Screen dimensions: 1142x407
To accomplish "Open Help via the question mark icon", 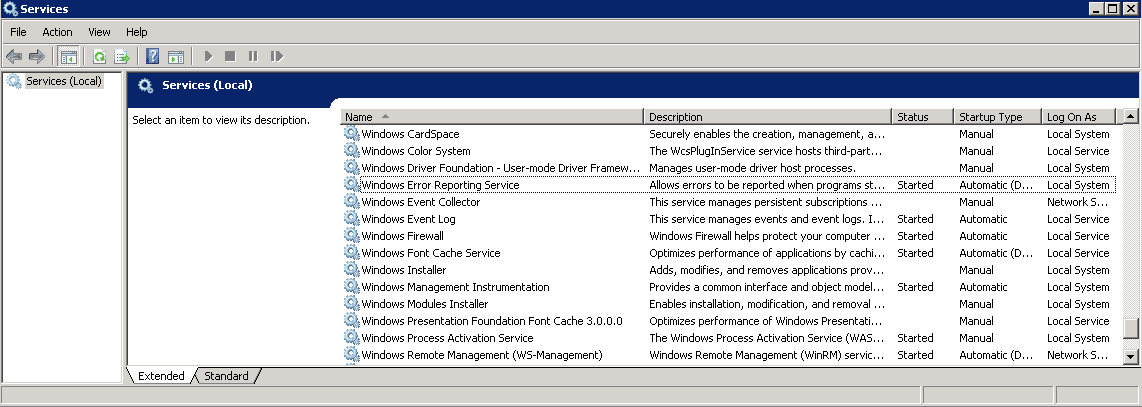I will [153, 57].
